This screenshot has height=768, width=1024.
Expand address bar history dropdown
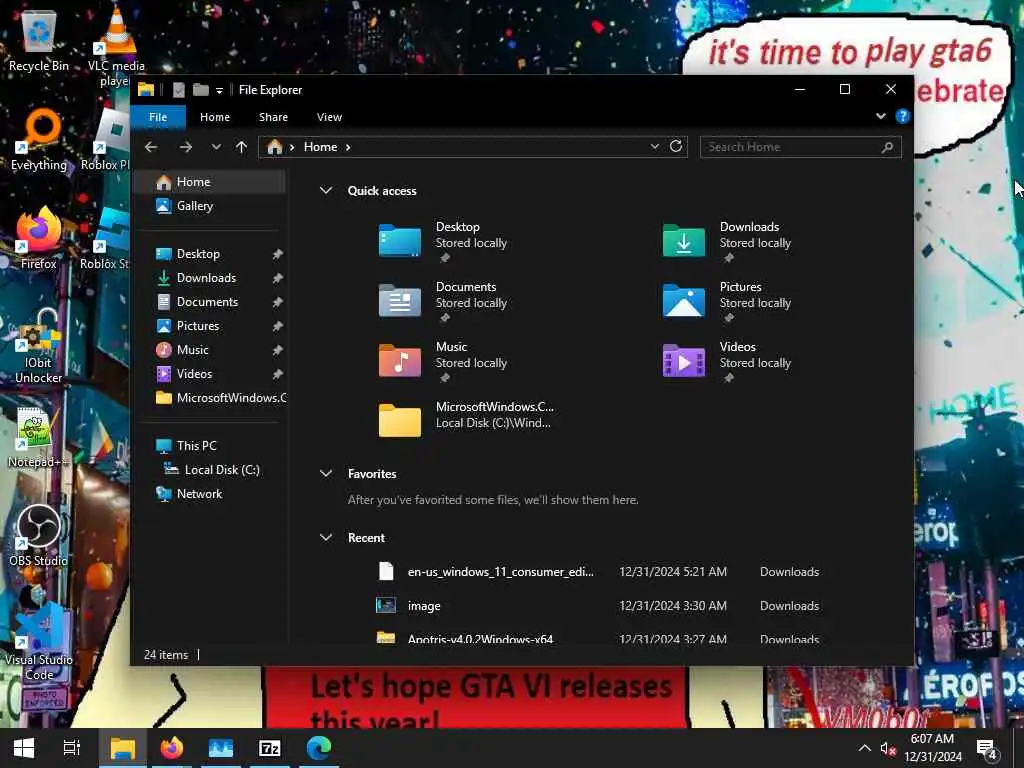[654, 147]
